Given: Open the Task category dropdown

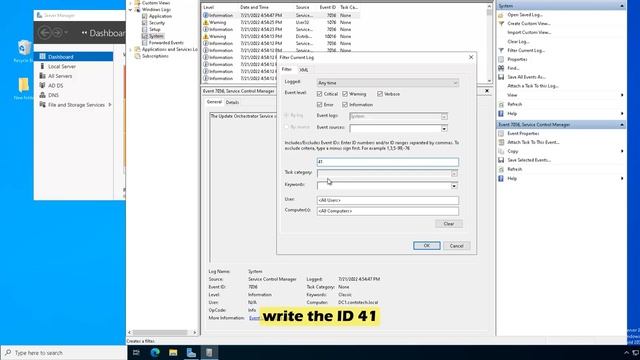Looking at the screenshot, I should [x=454, y=173].
